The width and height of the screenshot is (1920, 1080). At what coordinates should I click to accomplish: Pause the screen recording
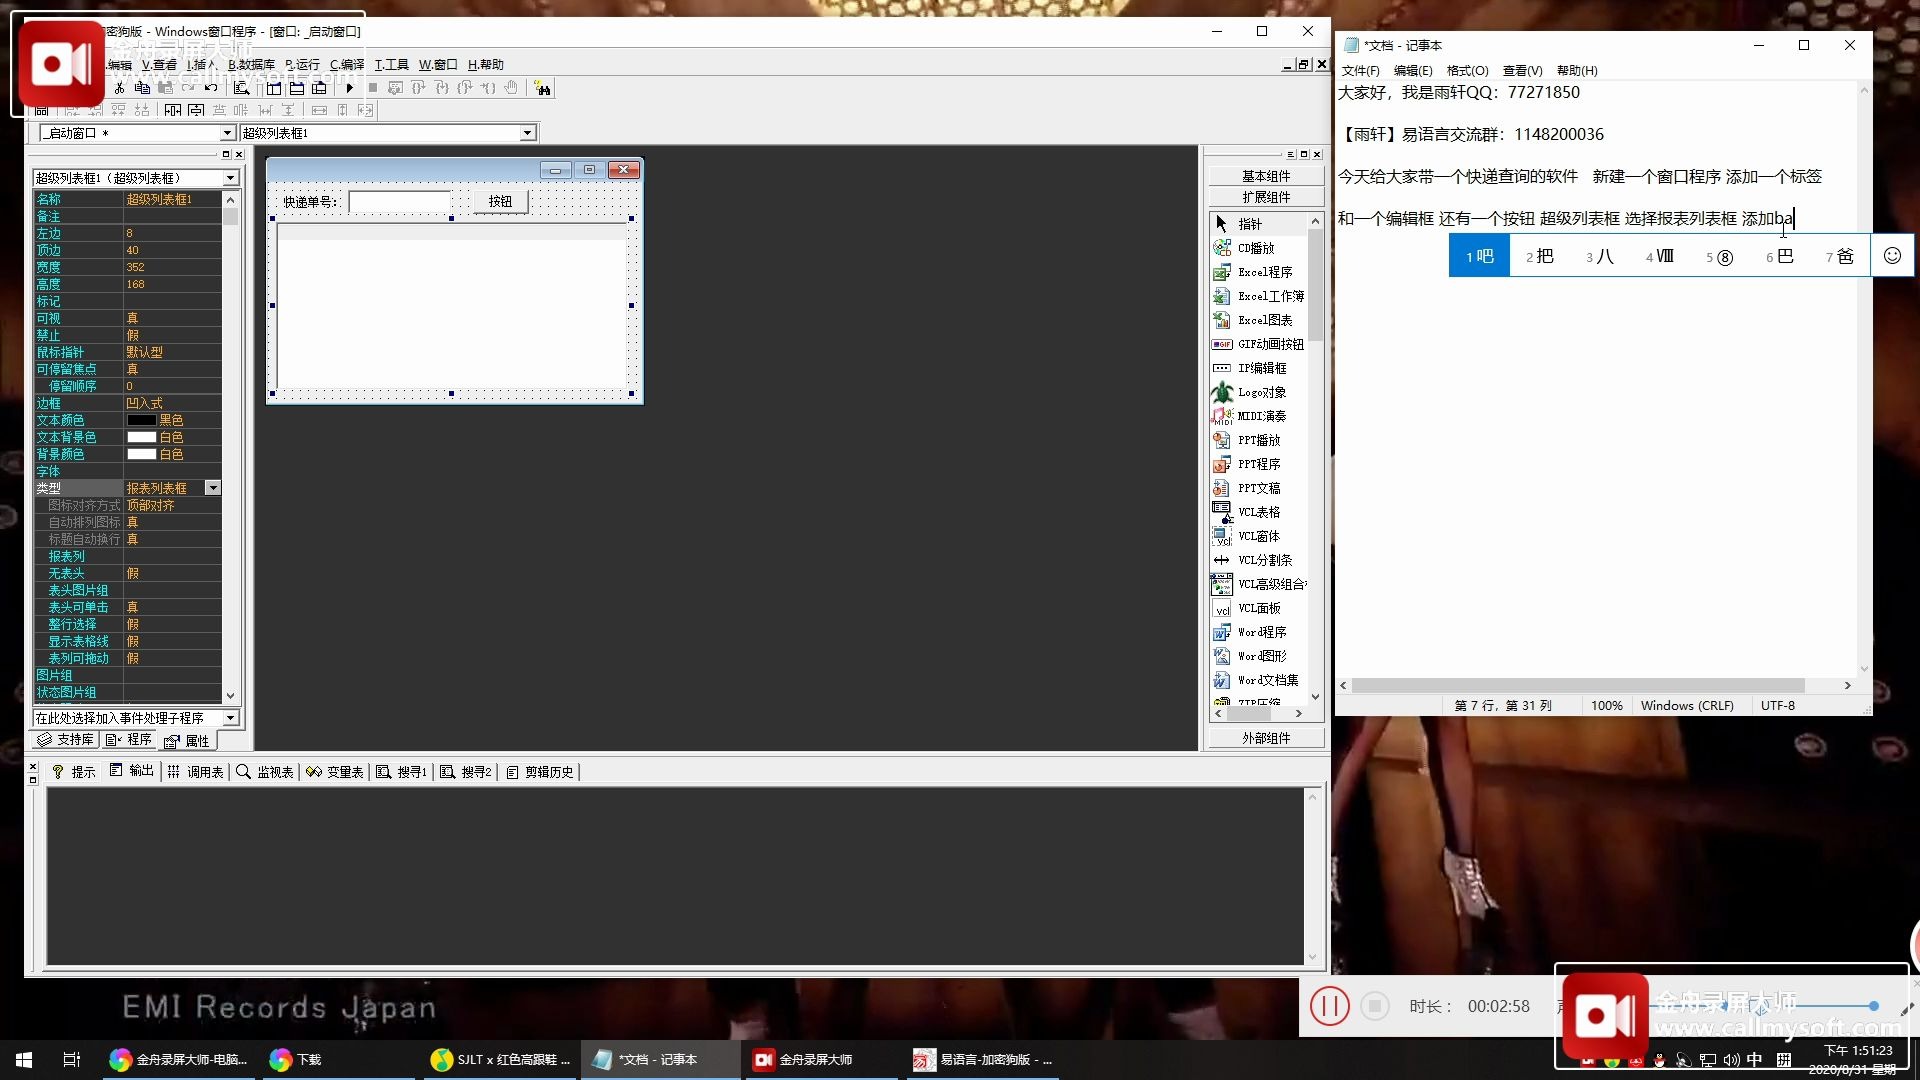coord(1330,1006)
